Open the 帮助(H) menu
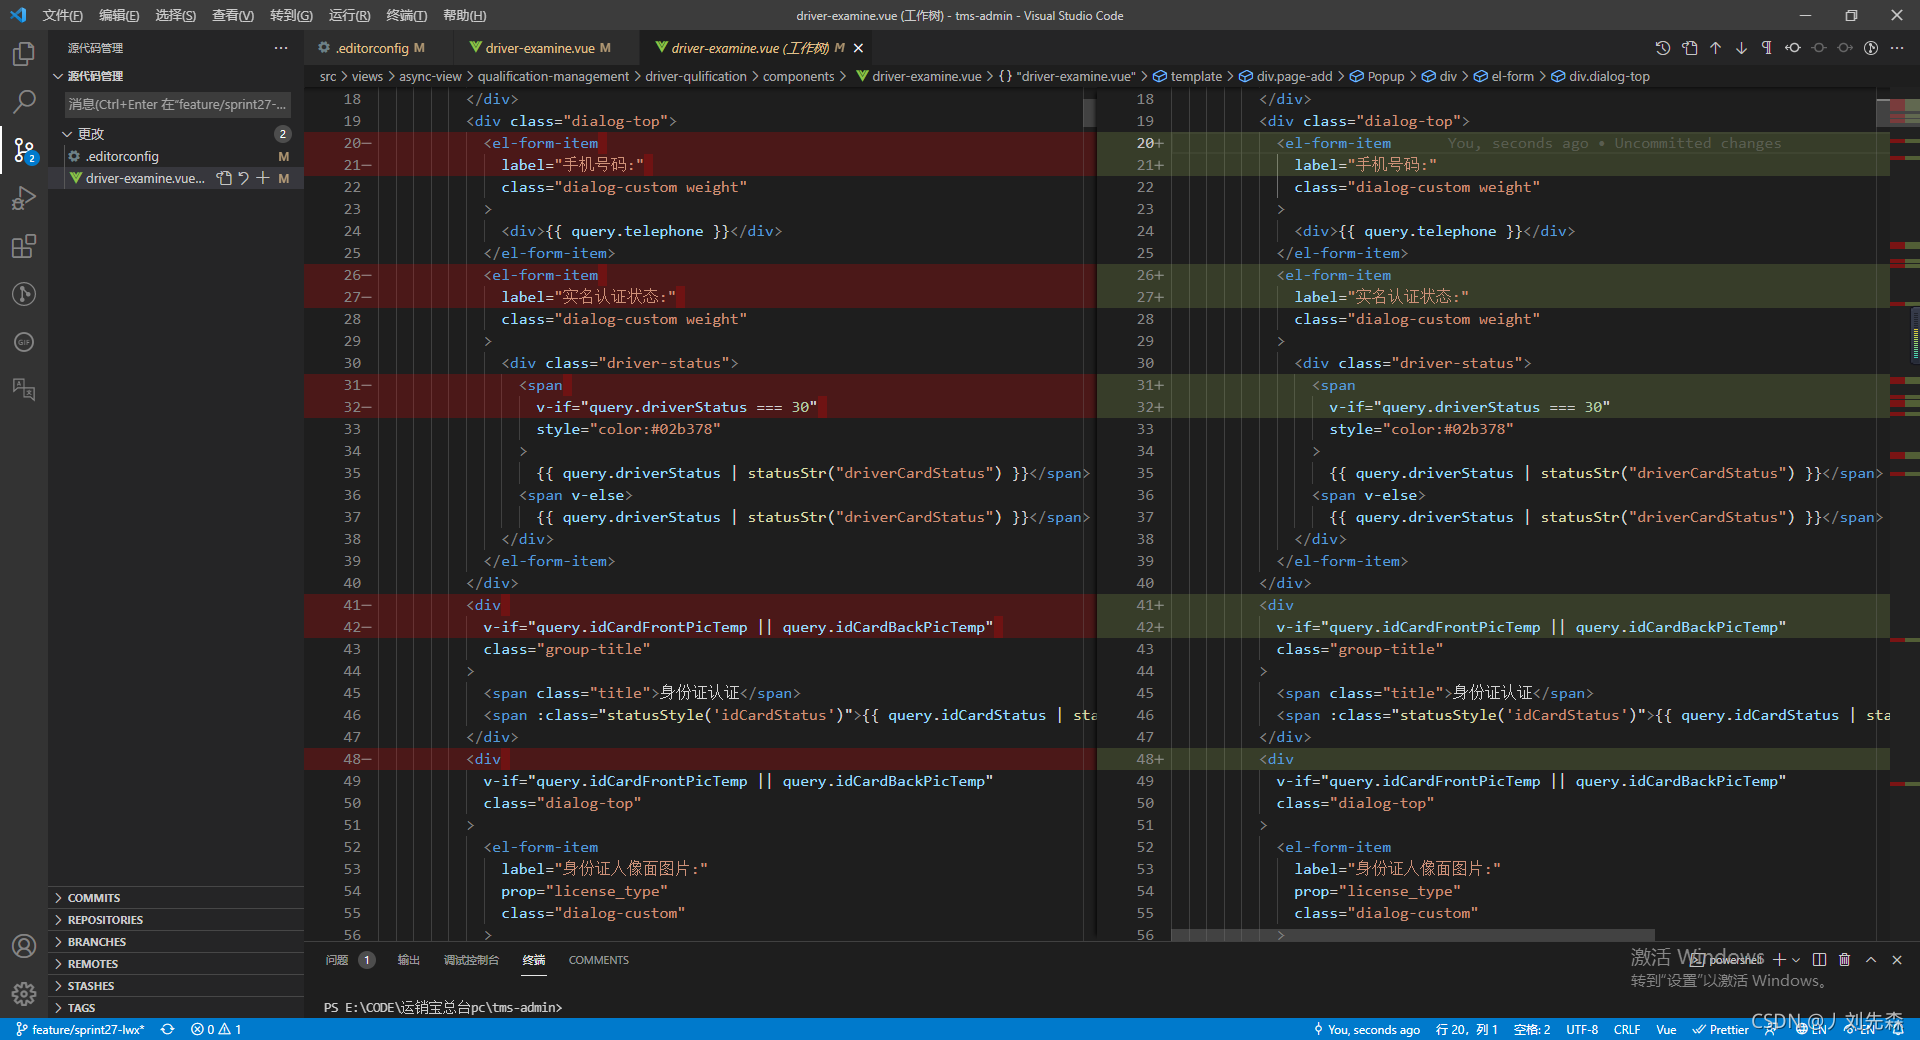Image resolution: width=1920 pixels, height=1040 pixels. 464,16
